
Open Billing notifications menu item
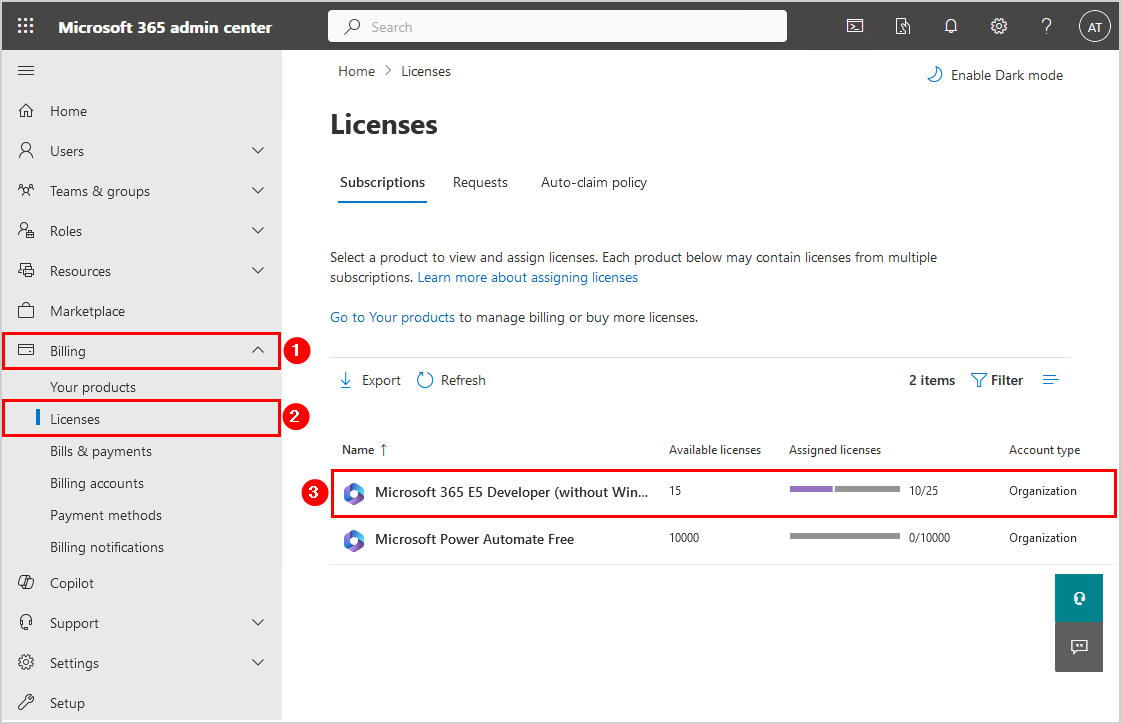click(107, 547)
